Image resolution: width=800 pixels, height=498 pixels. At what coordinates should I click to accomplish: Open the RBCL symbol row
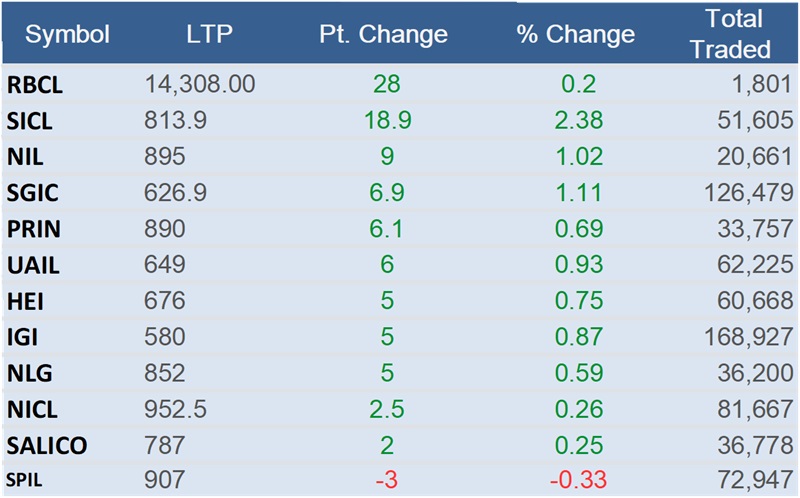pos(35,85)
